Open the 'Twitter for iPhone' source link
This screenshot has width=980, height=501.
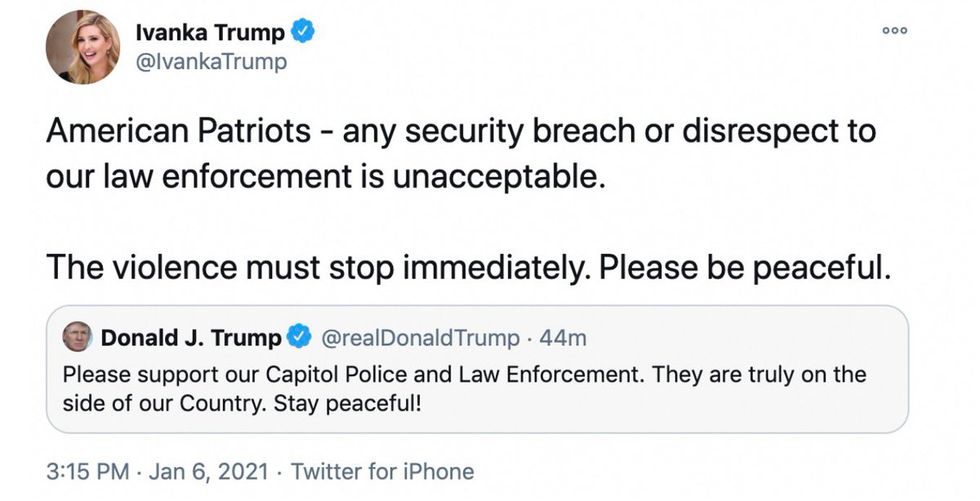tap(383, 471)
